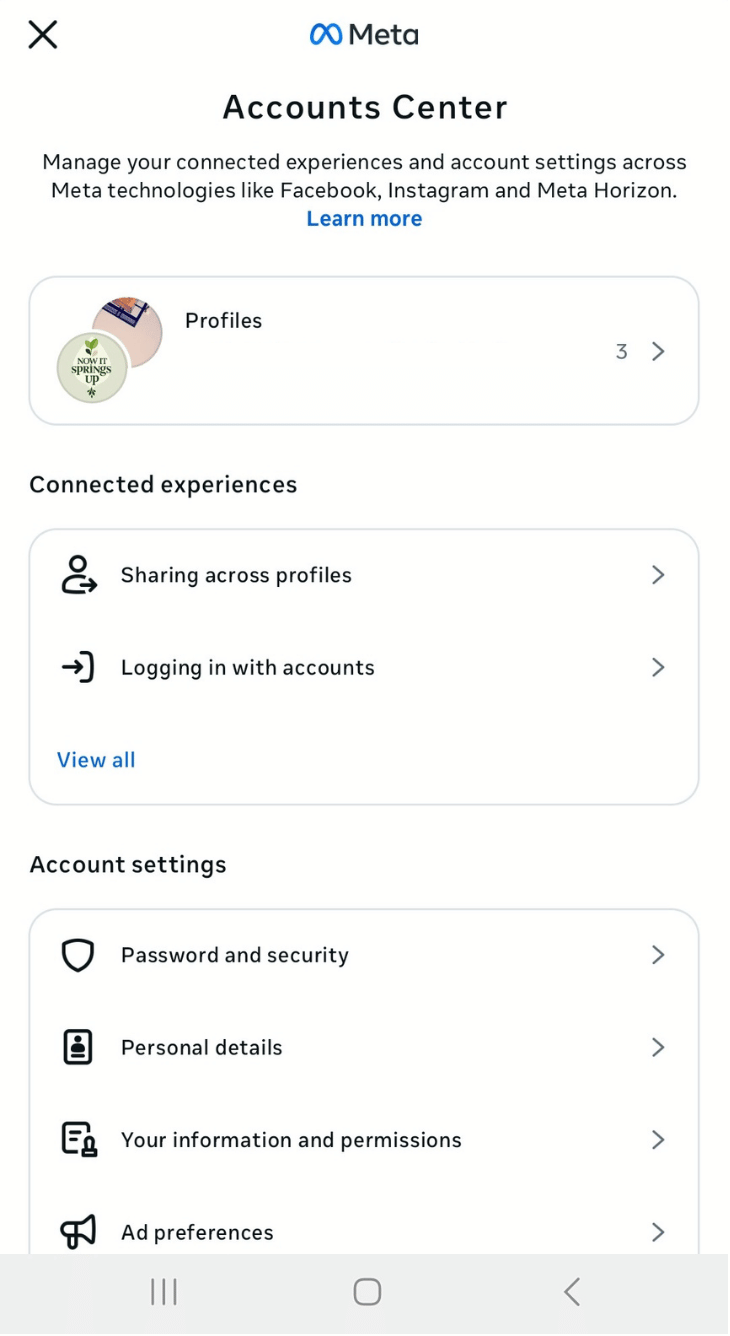Select the Ad preferences label

click(197, 1232)
